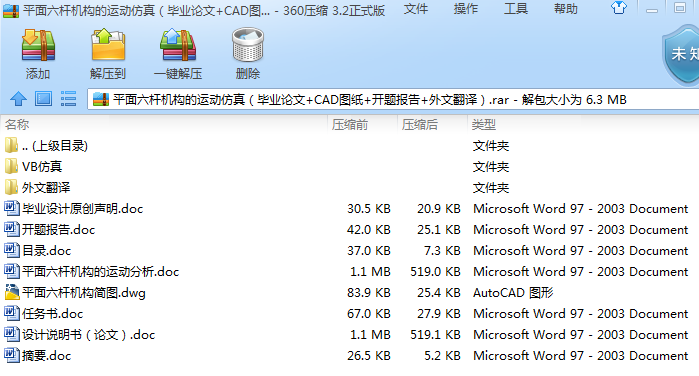Click Word icon of 目录.doc
The width and height of the screenshot is (699, 376).
coord(12,250)
